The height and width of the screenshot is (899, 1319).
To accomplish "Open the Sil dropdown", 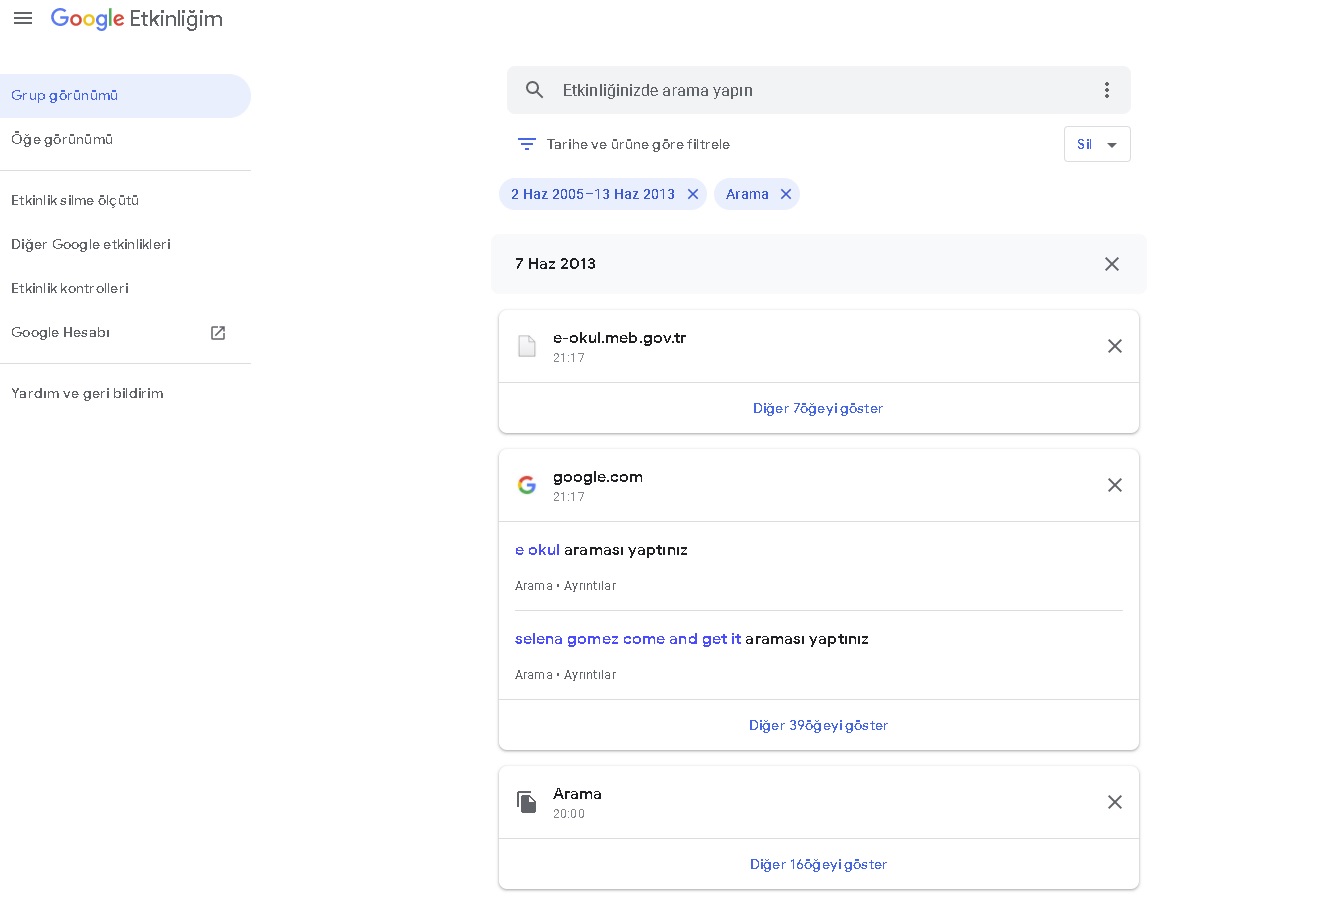I will [x=1097, y=144].
